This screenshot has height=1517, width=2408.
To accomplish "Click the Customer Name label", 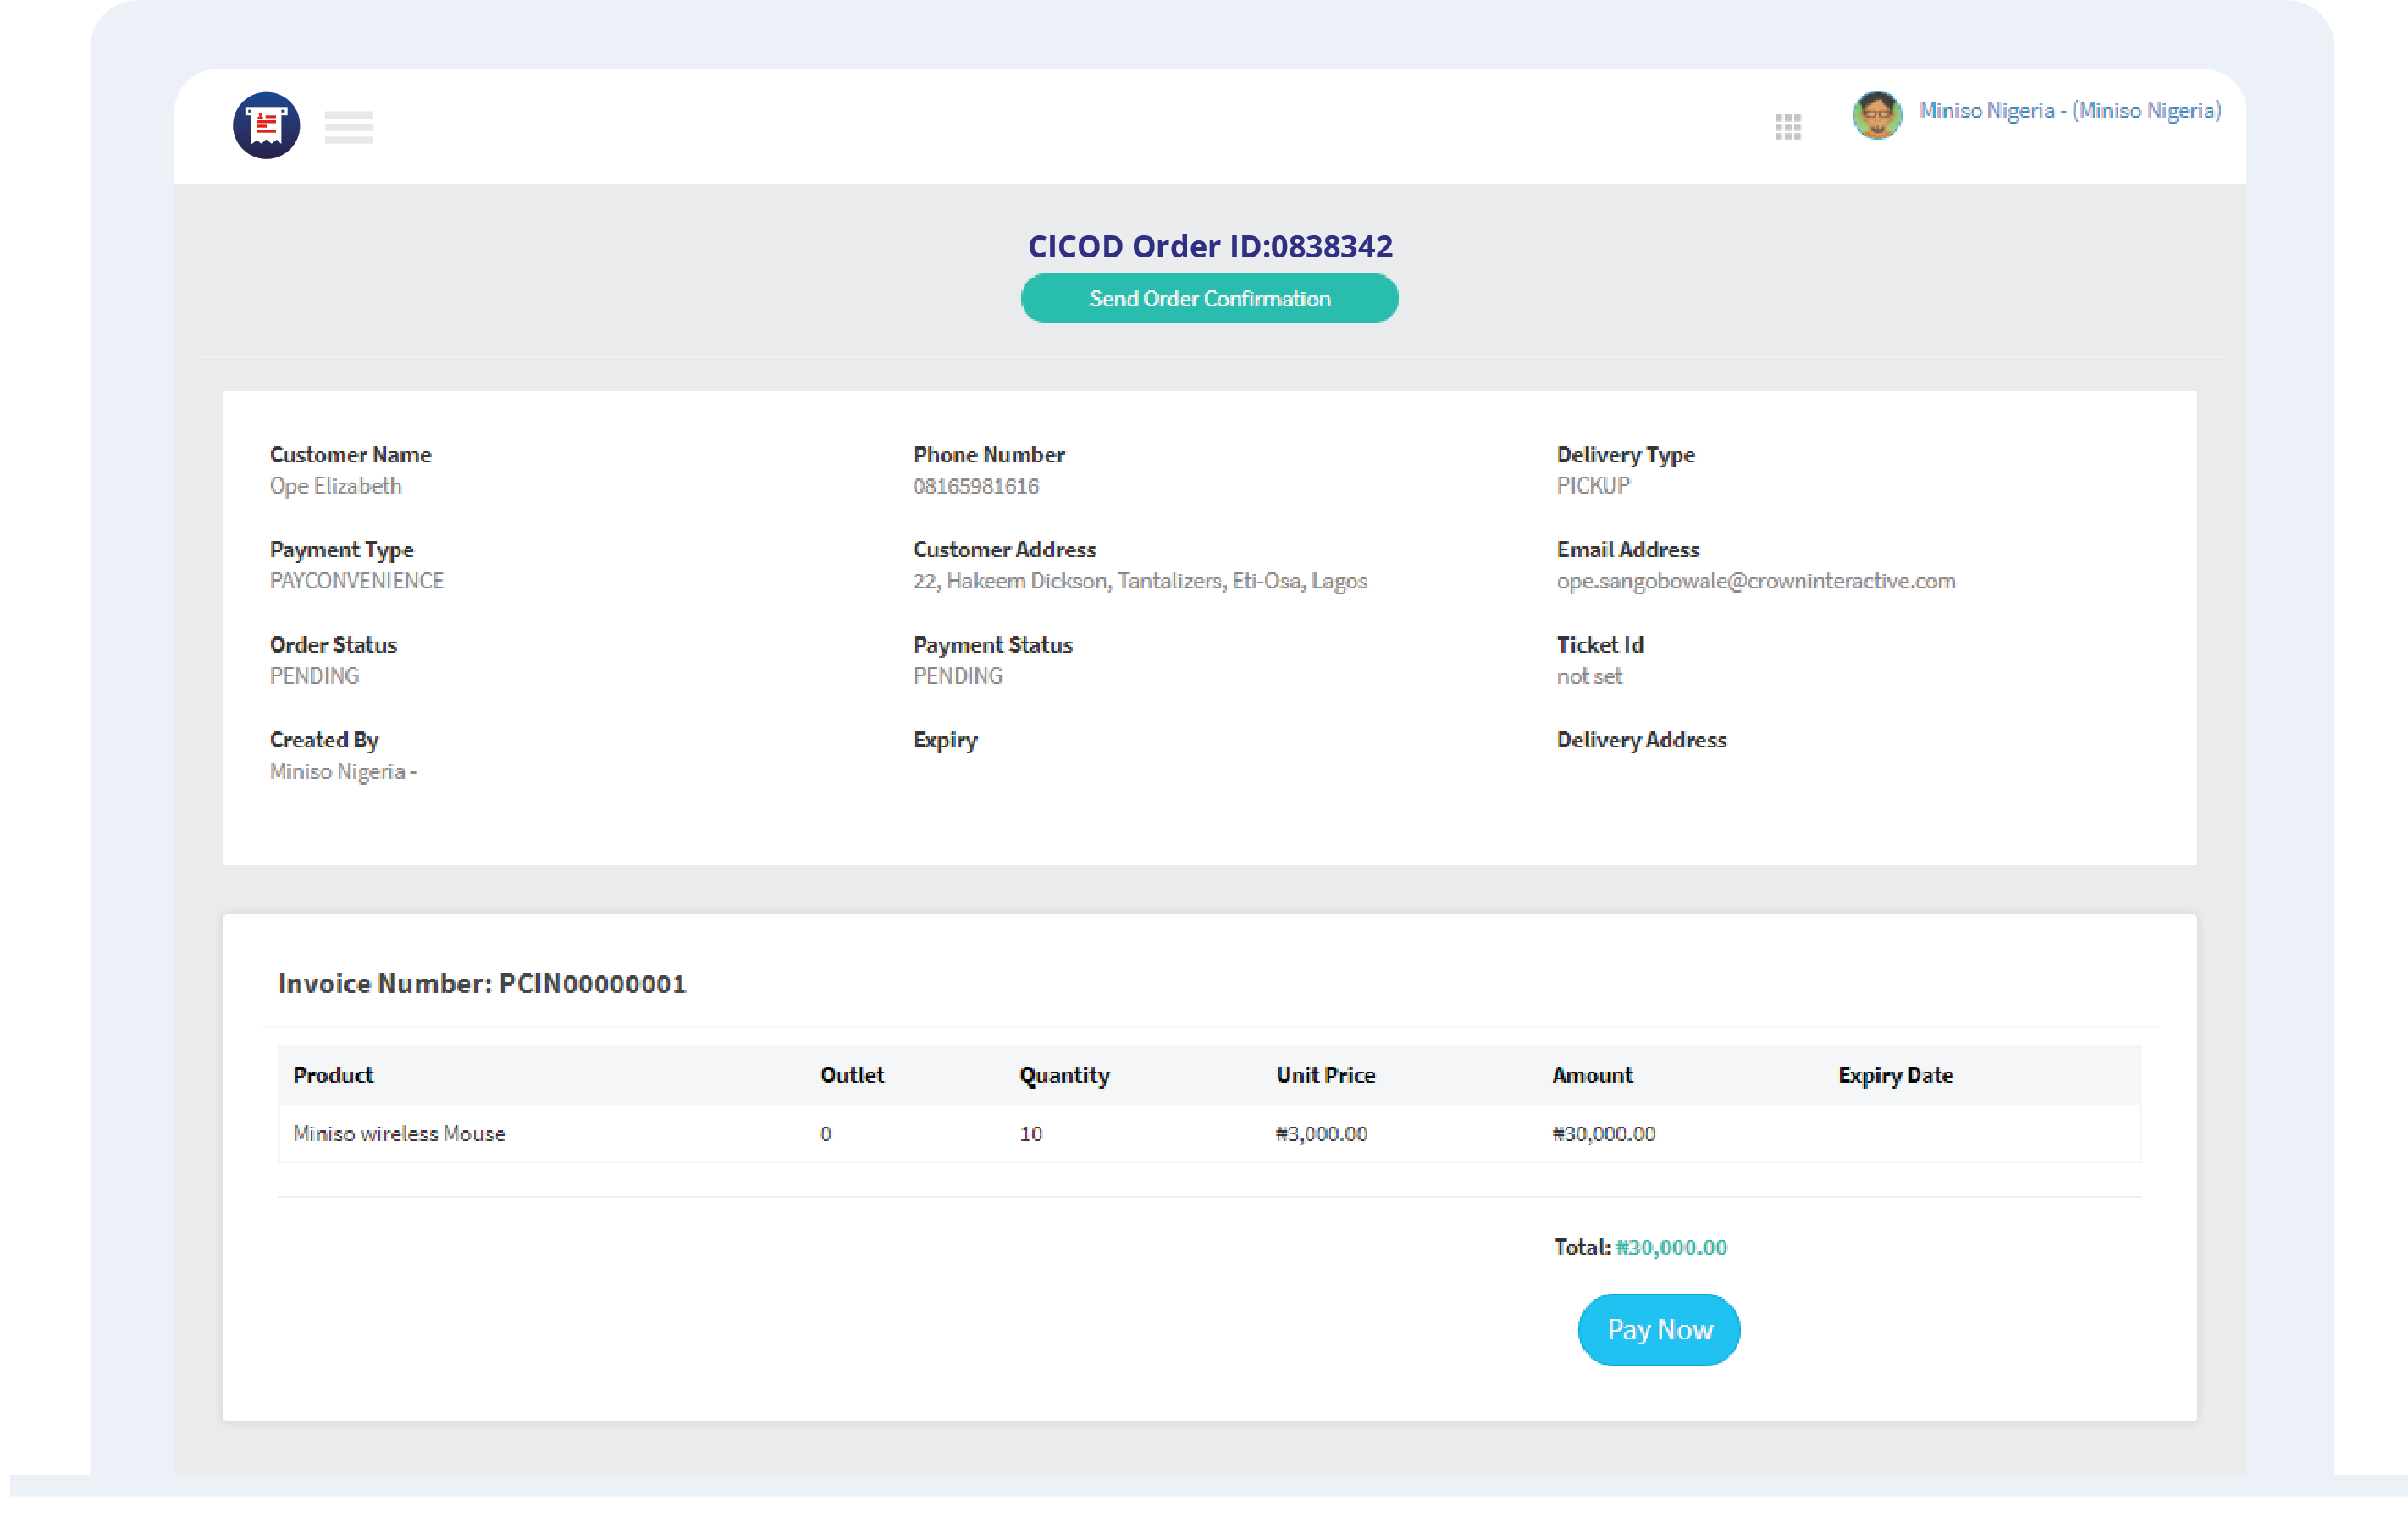I will (x=351, y=455).
